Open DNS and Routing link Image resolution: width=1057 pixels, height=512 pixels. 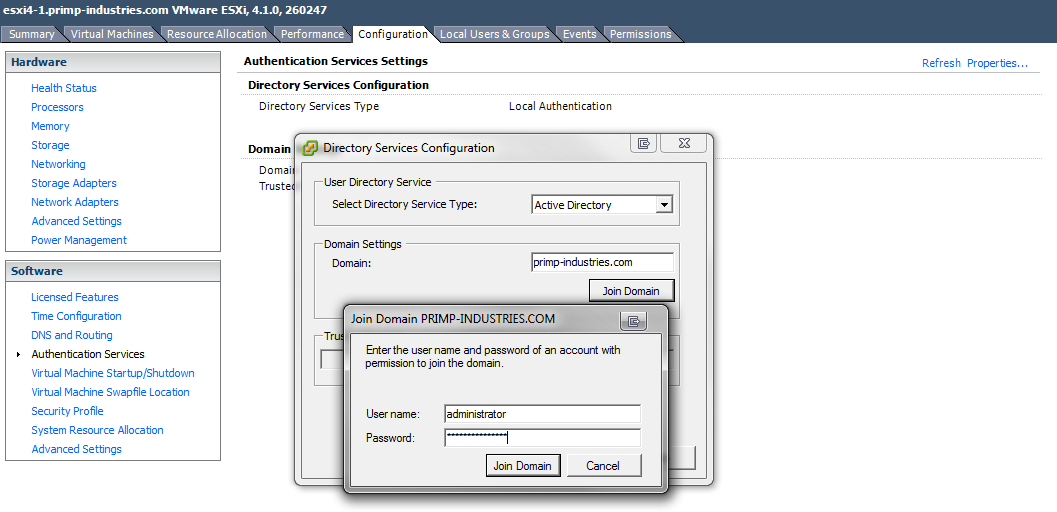(x=71, y=335)
